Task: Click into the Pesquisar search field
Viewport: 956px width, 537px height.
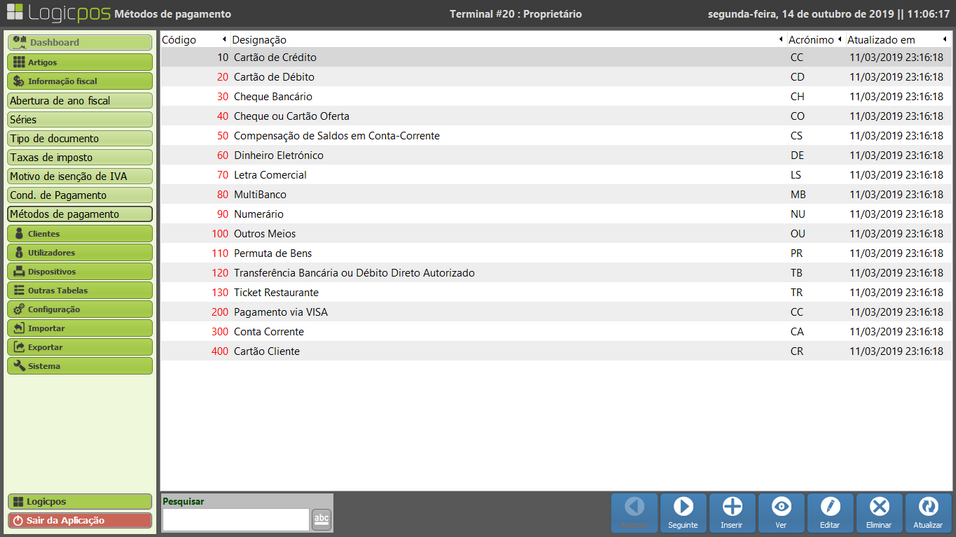Action: click(x=235, y=519)
